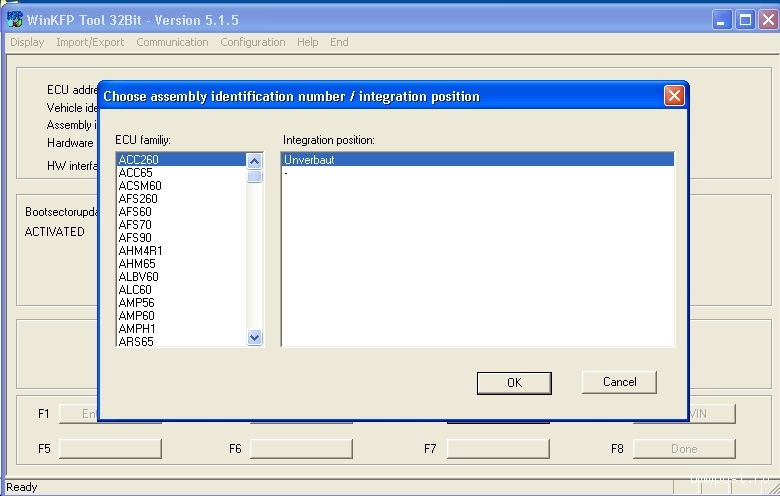Click the WinKFP title bar icon
This screenshot has height=496, width=780.
pos(15,19)
